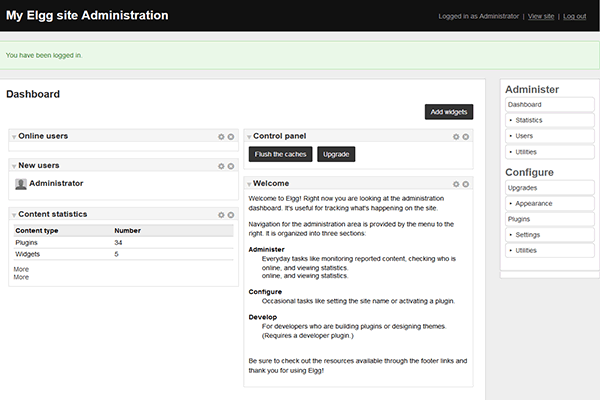This screenshot has width=600, height=400.
Task: Remove the Online users widget
Action: coord(231,136)
